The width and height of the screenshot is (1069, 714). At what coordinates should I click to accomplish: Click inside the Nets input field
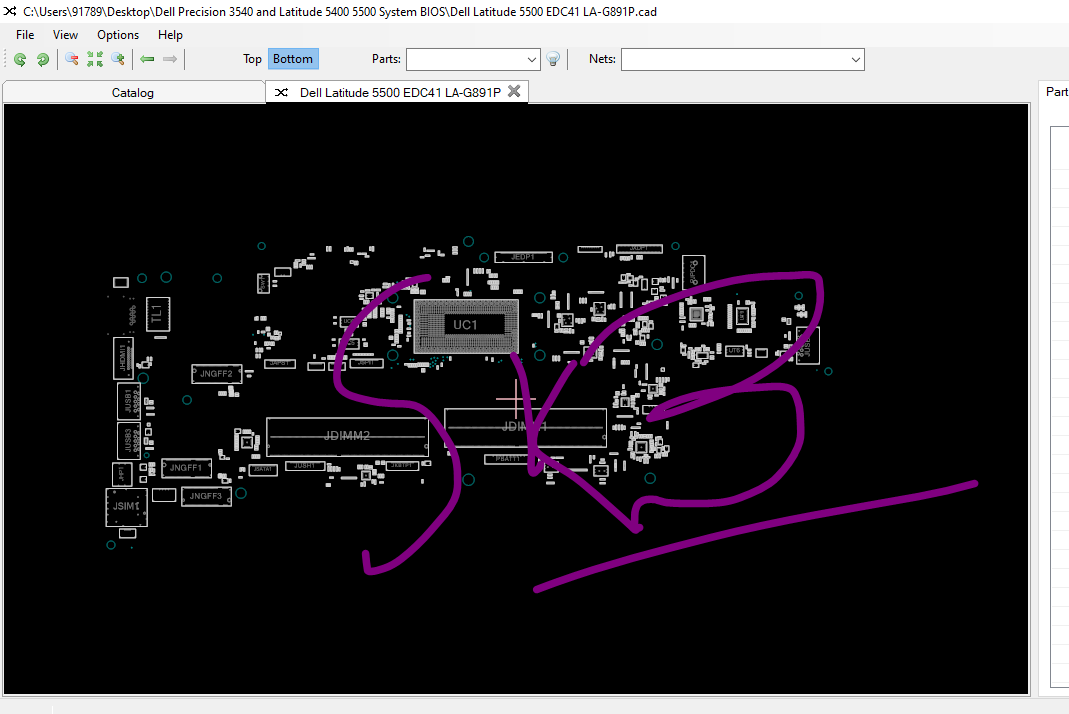point(735,60)
